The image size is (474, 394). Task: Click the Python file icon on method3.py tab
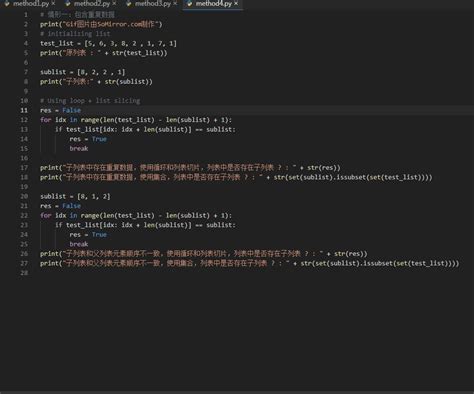click(129, 4)
